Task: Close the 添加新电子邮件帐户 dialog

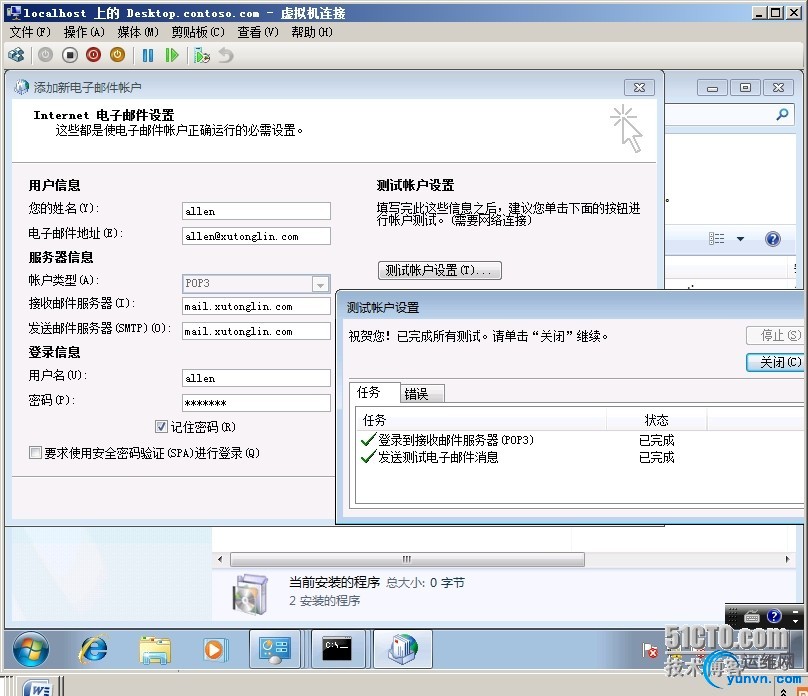Action: point(639,88)
